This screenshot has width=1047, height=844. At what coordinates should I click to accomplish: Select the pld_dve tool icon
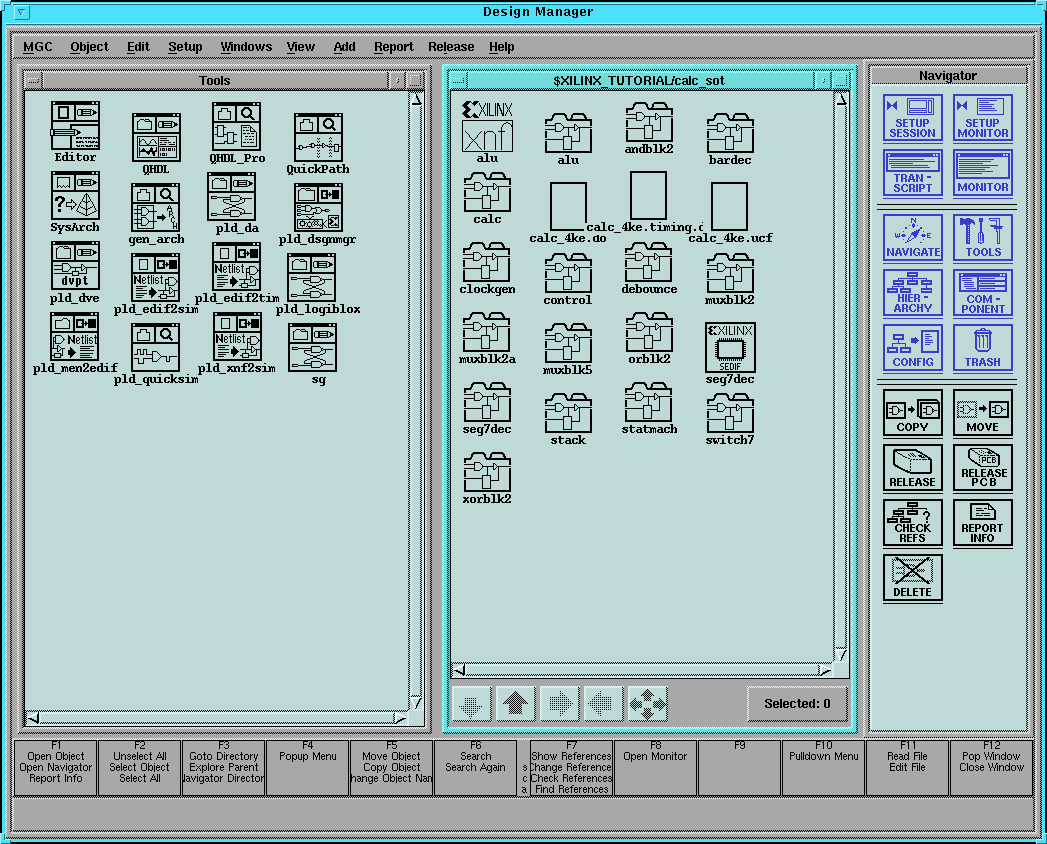coord(75,266)
